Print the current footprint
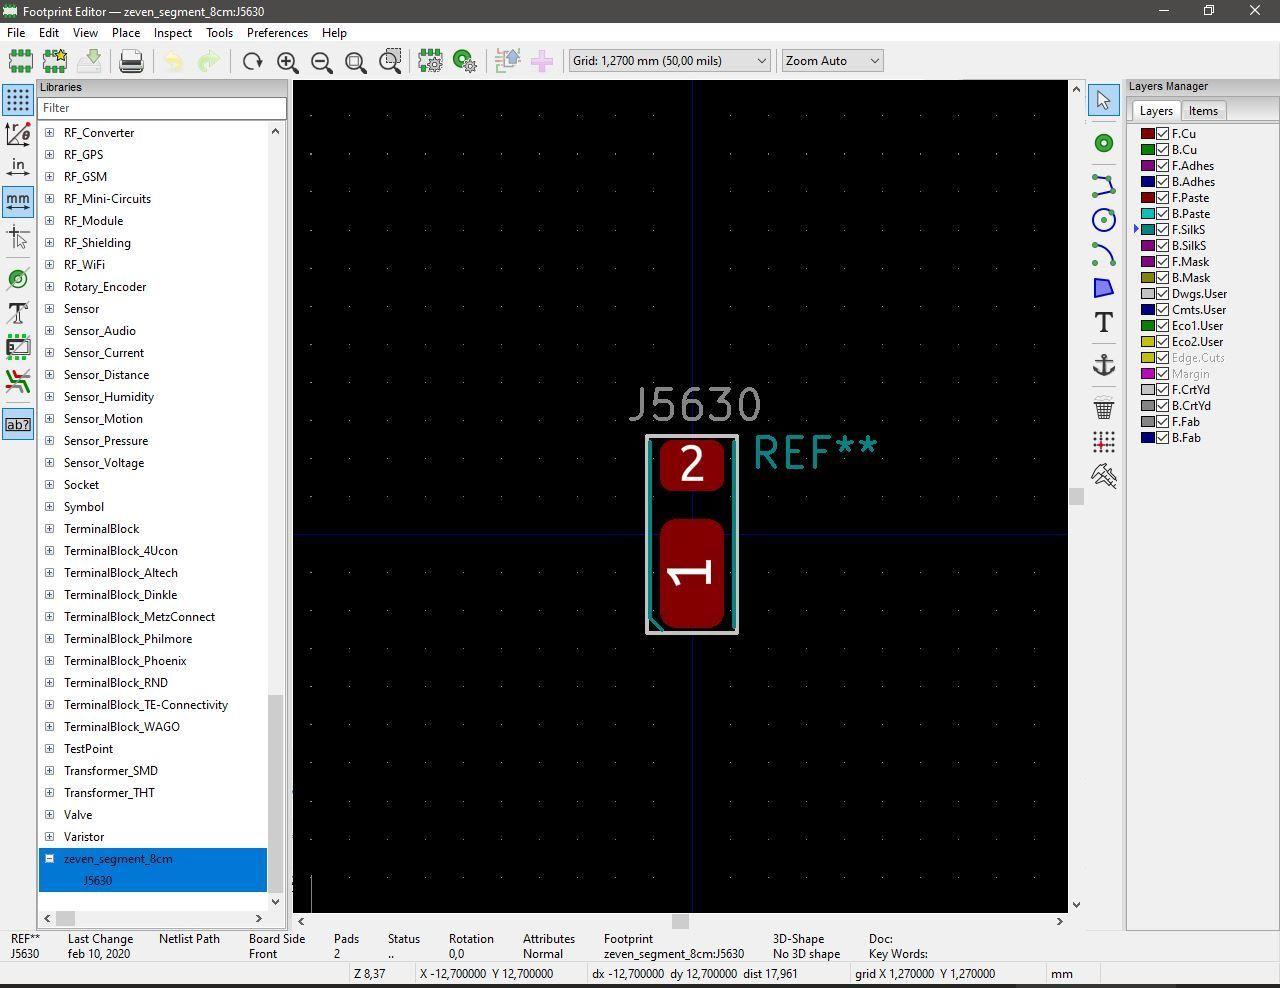Screen dimensions: 1280x988 130,61
